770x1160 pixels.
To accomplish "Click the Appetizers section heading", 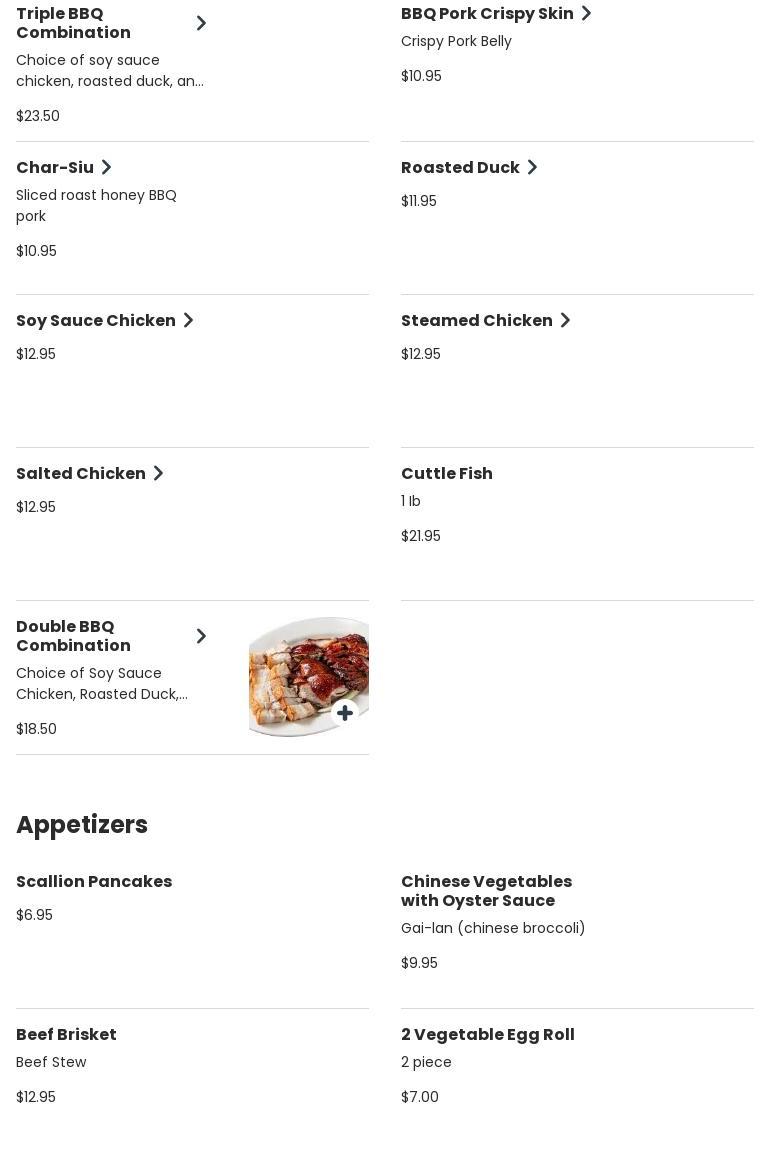I will [x=82, y=825].
